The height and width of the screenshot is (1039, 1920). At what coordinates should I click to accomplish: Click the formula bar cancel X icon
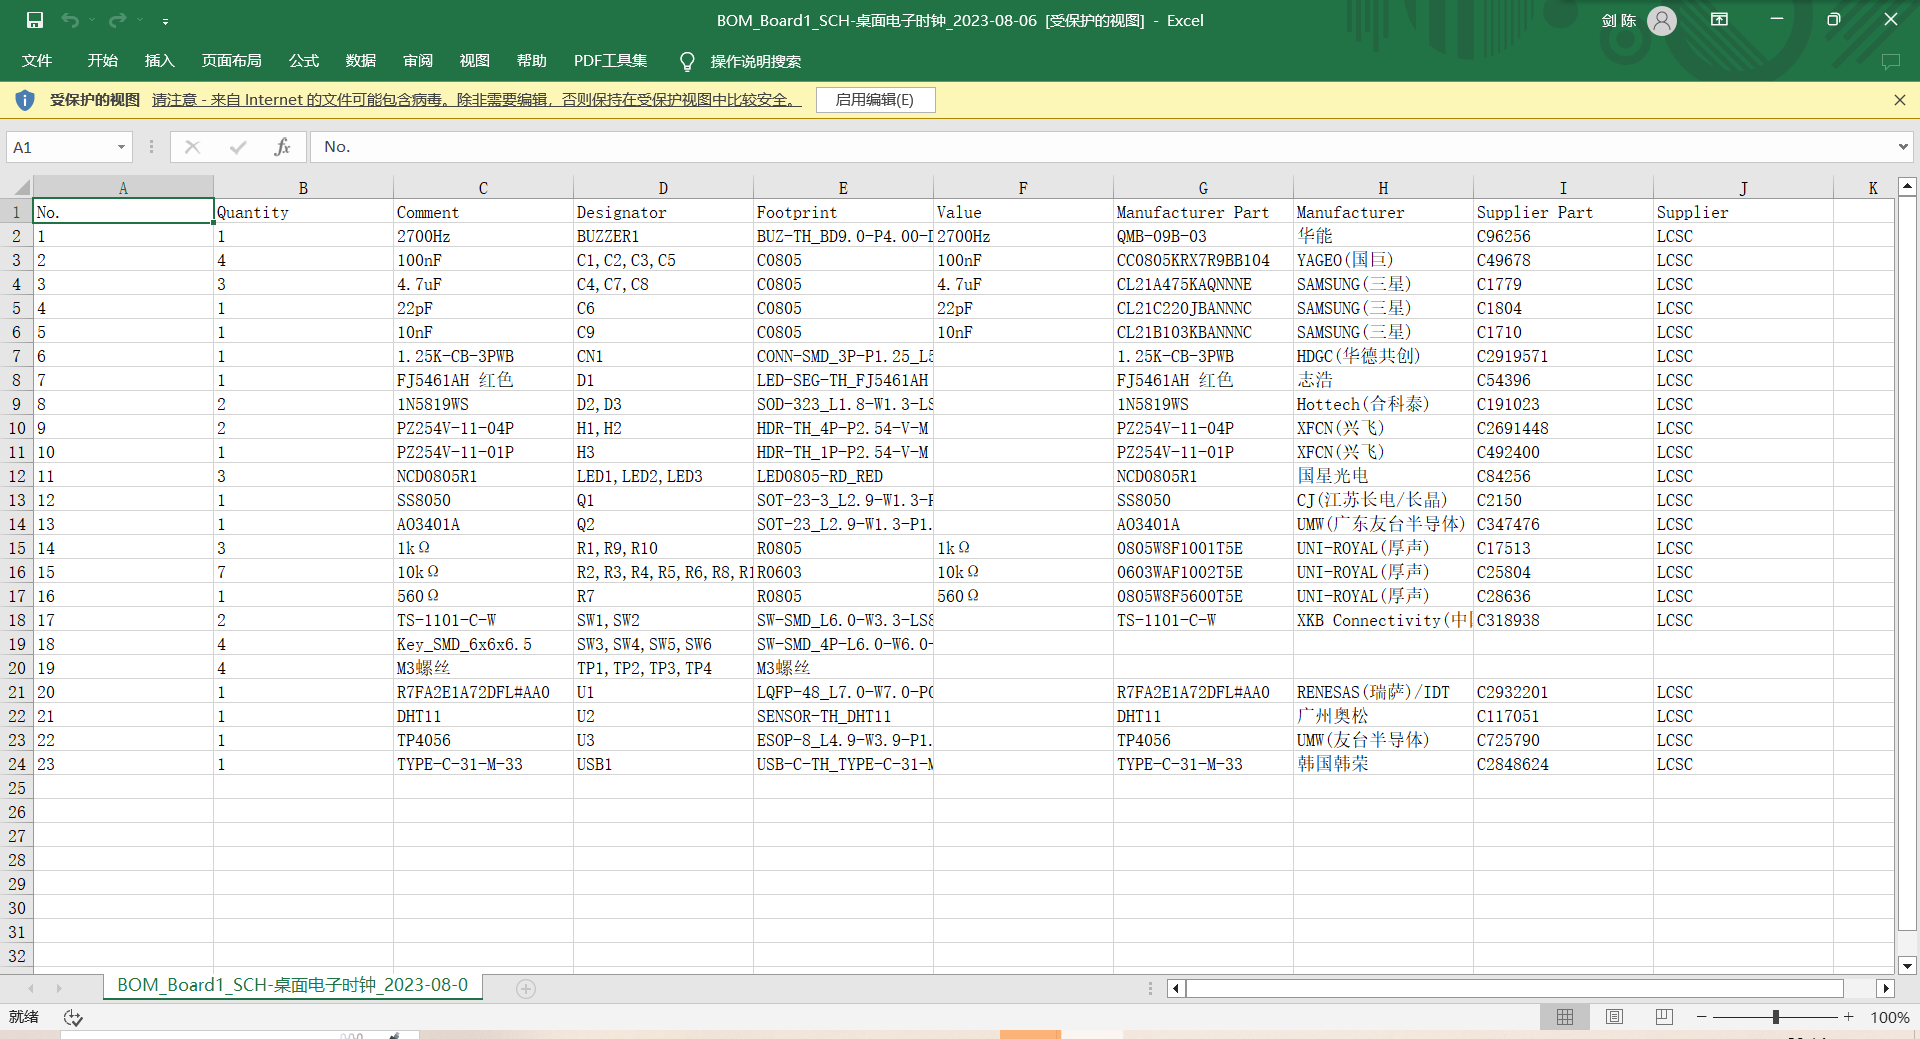[193, 147]
